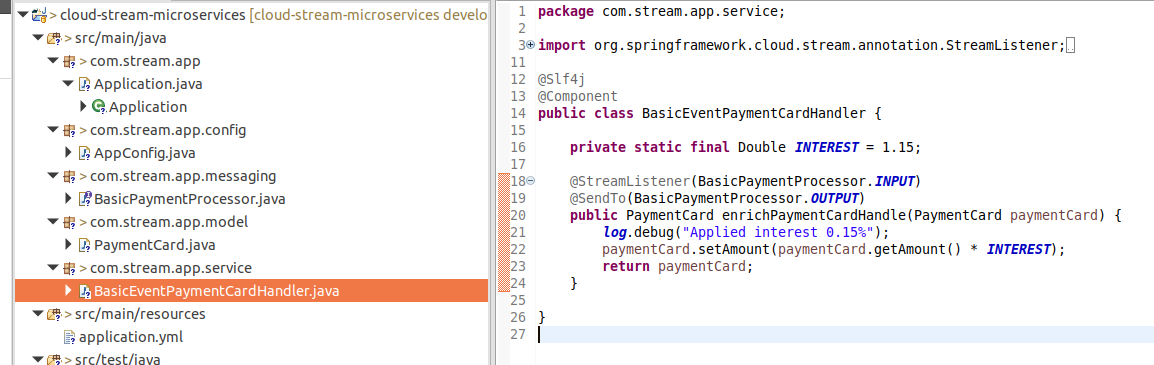
Task: Expand the BasicEventPaymentCardHandler.java tree node
Action: pyautogui.click(x=69, y=291)
